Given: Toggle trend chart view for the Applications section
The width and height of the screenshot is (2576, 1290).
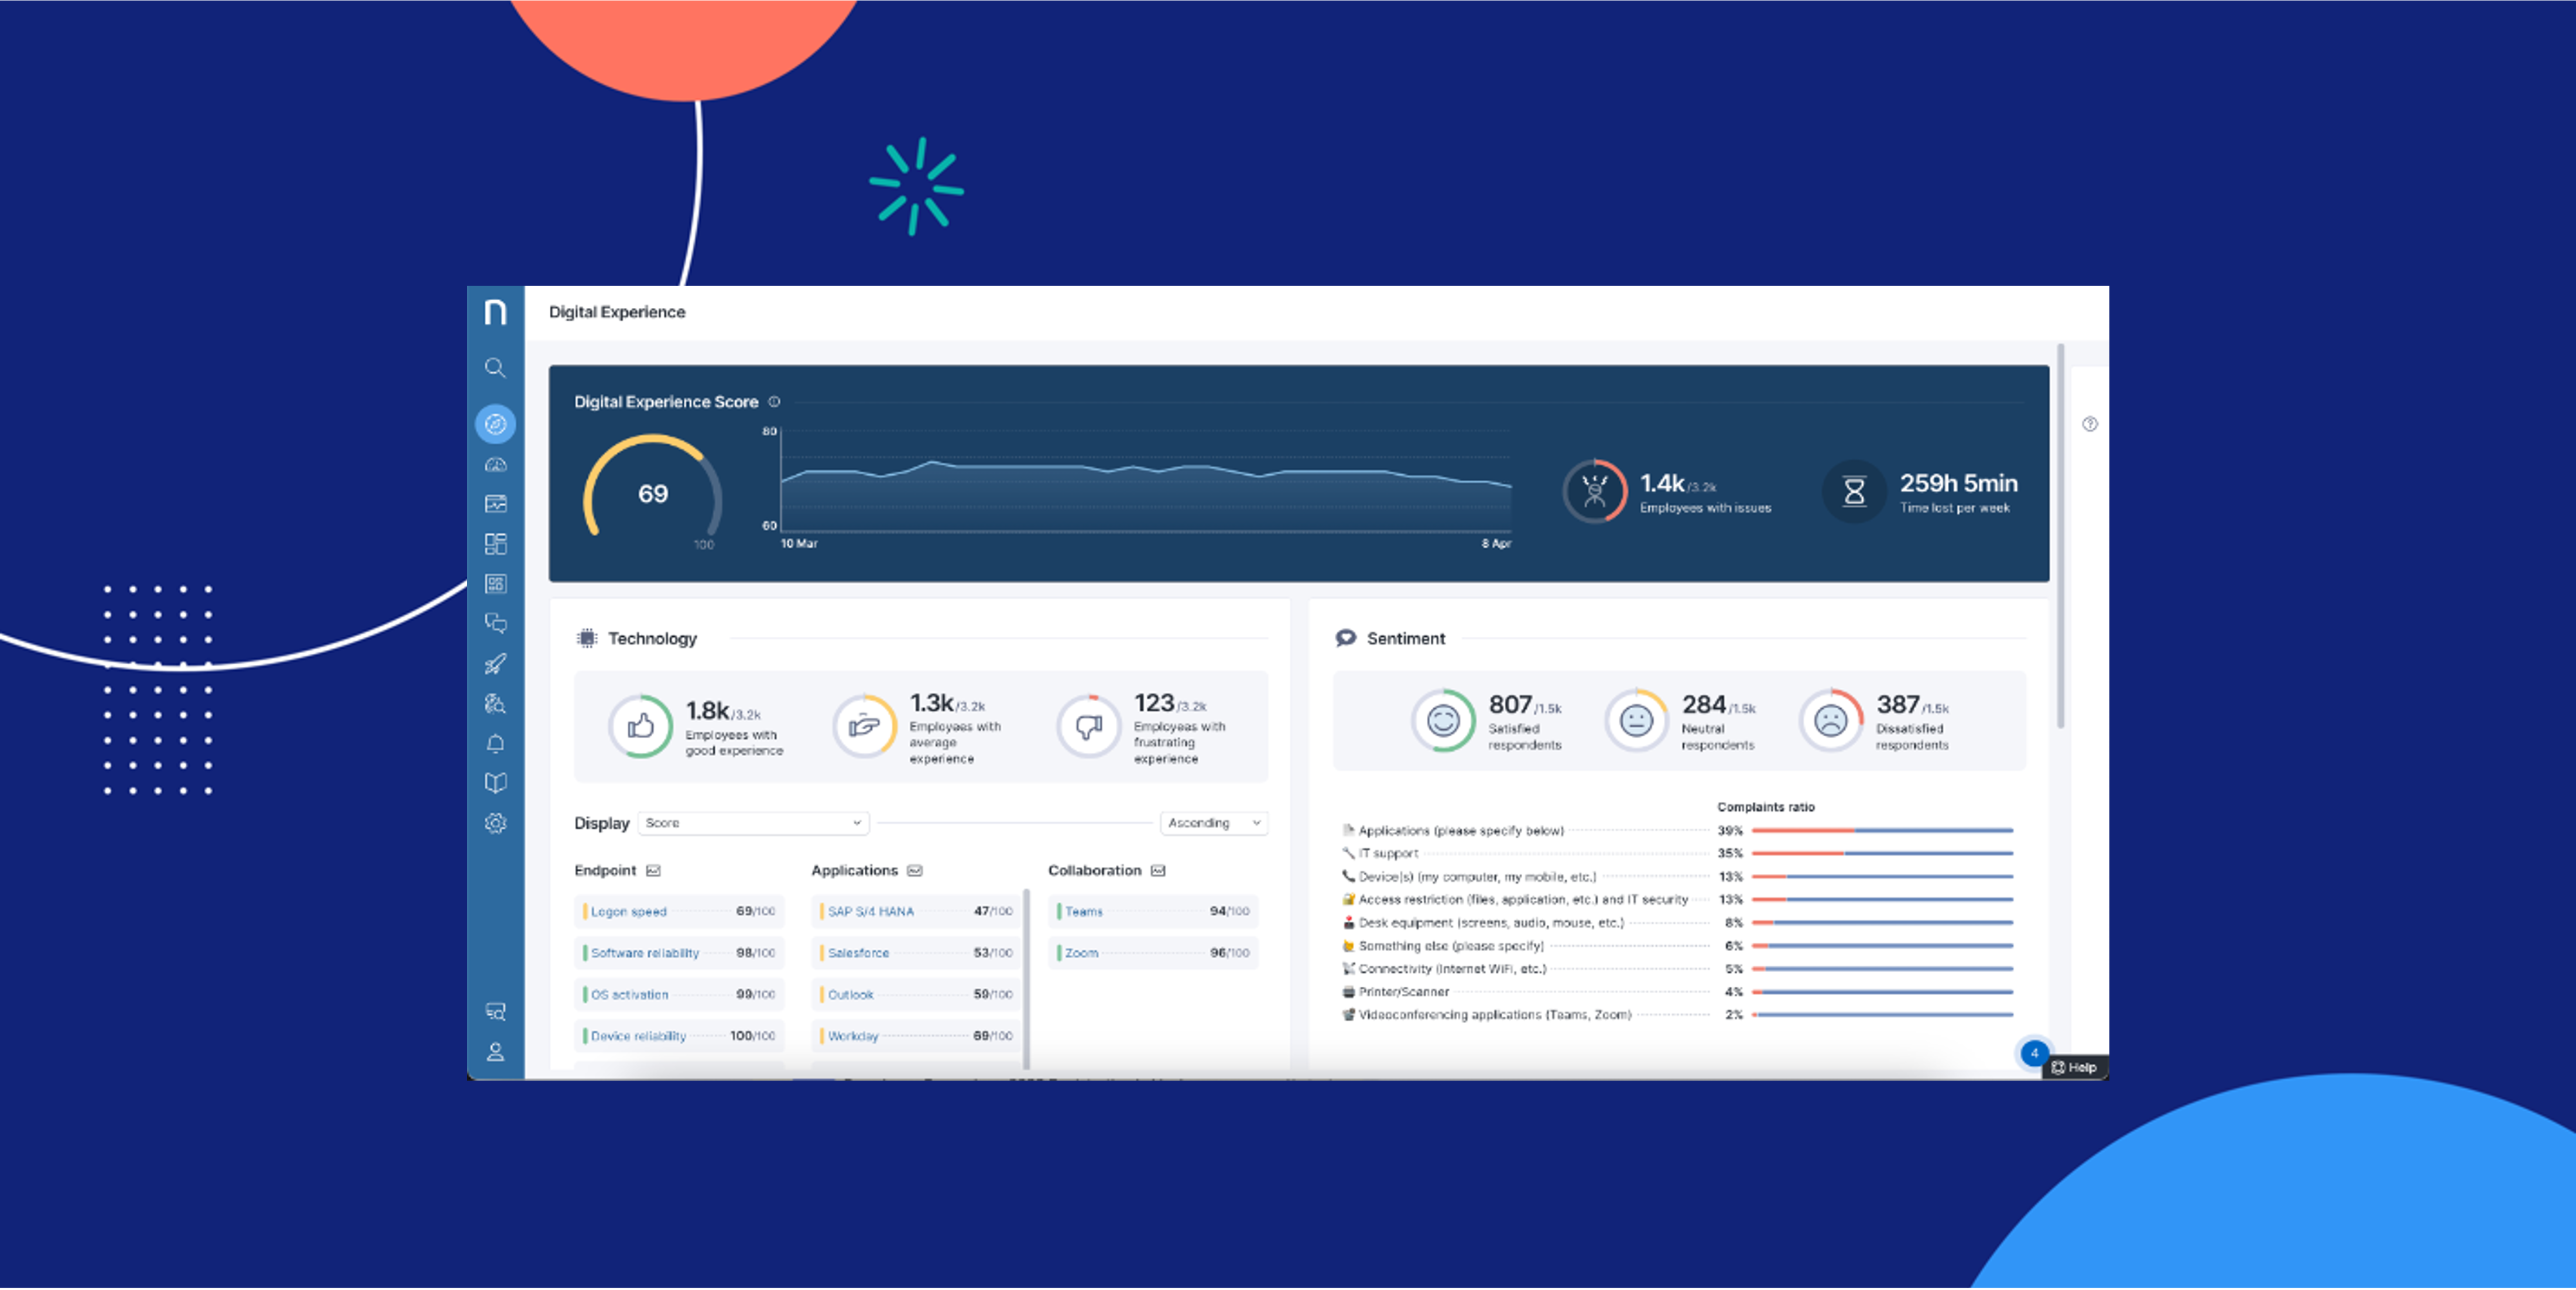Looking at the screenshot, I should click(x=915, y=870).
